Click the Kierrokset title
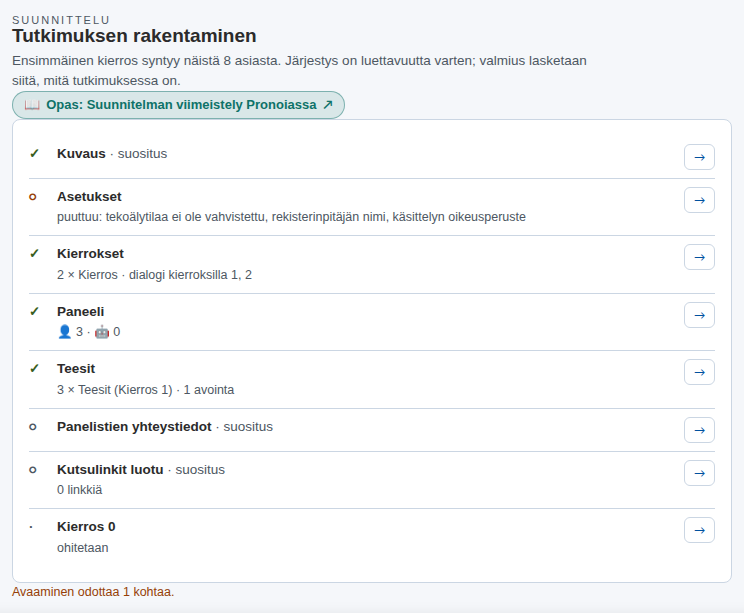Image resolution: width=744 pixels, height=613 pixels. click(x=90, y=253)
